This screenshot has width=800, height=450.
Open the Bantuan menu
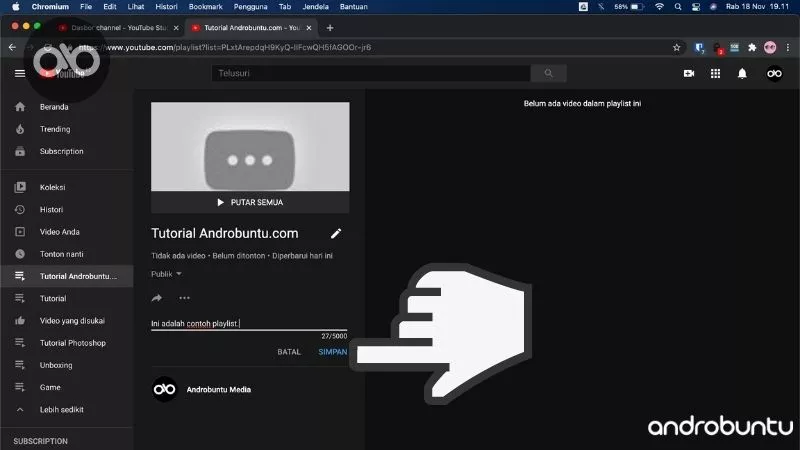point(354,7)
